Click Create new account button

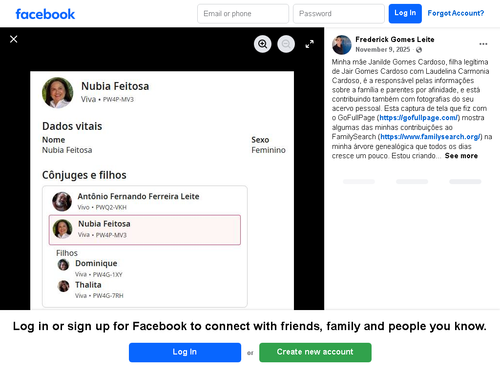click(315, 352)
